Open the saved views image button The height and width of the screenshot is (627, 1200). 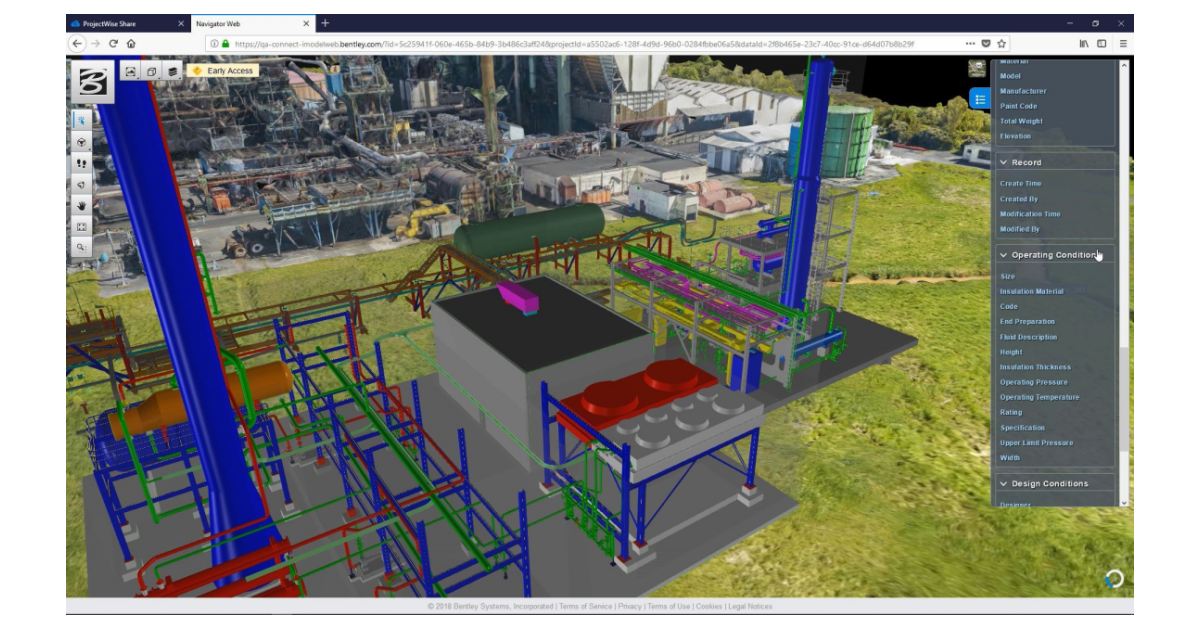[x=131, y=71]
